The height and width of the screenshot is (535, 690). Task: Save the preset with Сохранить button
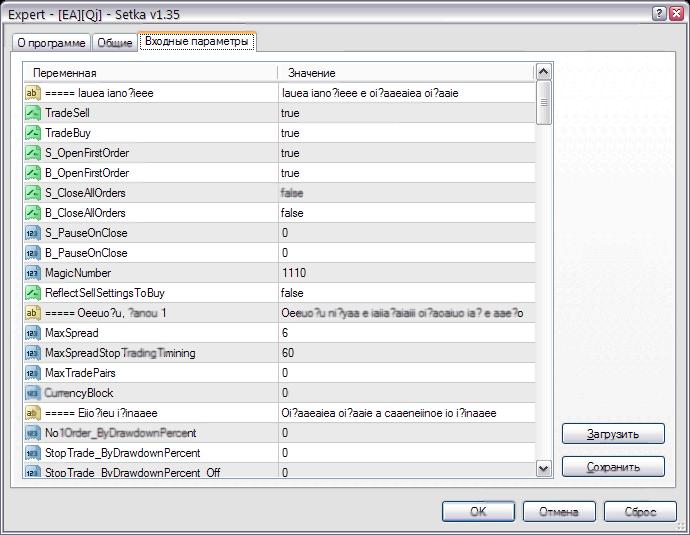click(x=613, y=467)
